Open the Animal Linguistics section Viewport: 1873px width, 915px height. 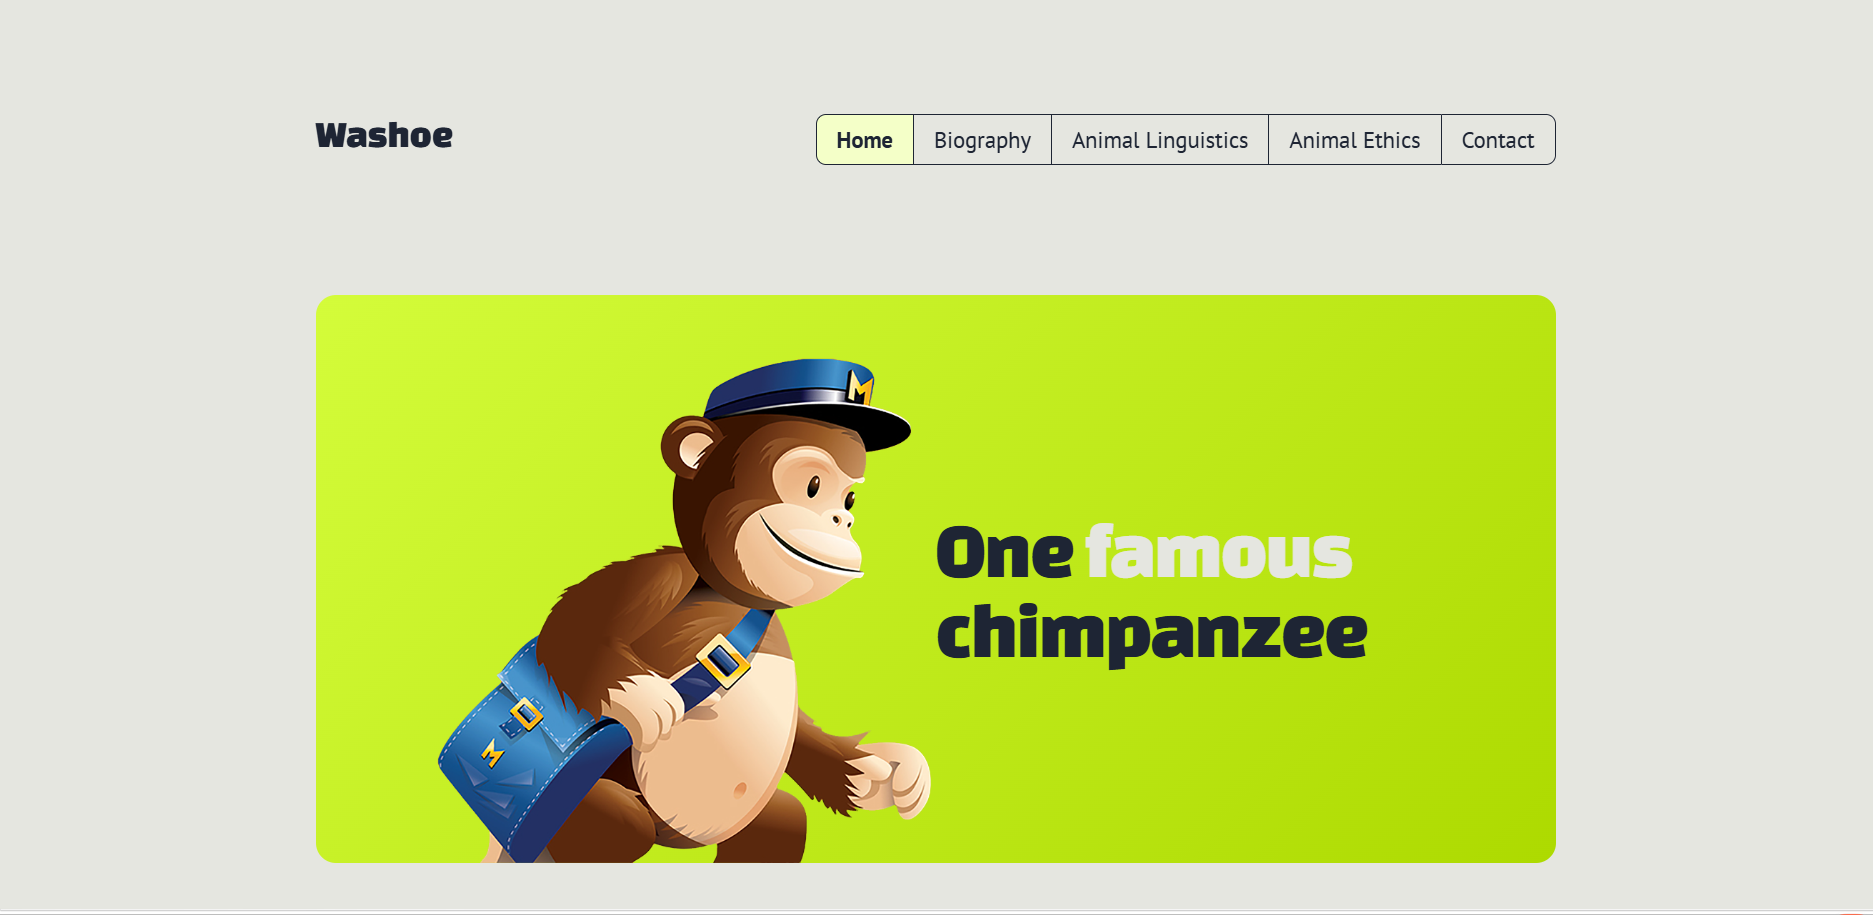(1160, 140)
